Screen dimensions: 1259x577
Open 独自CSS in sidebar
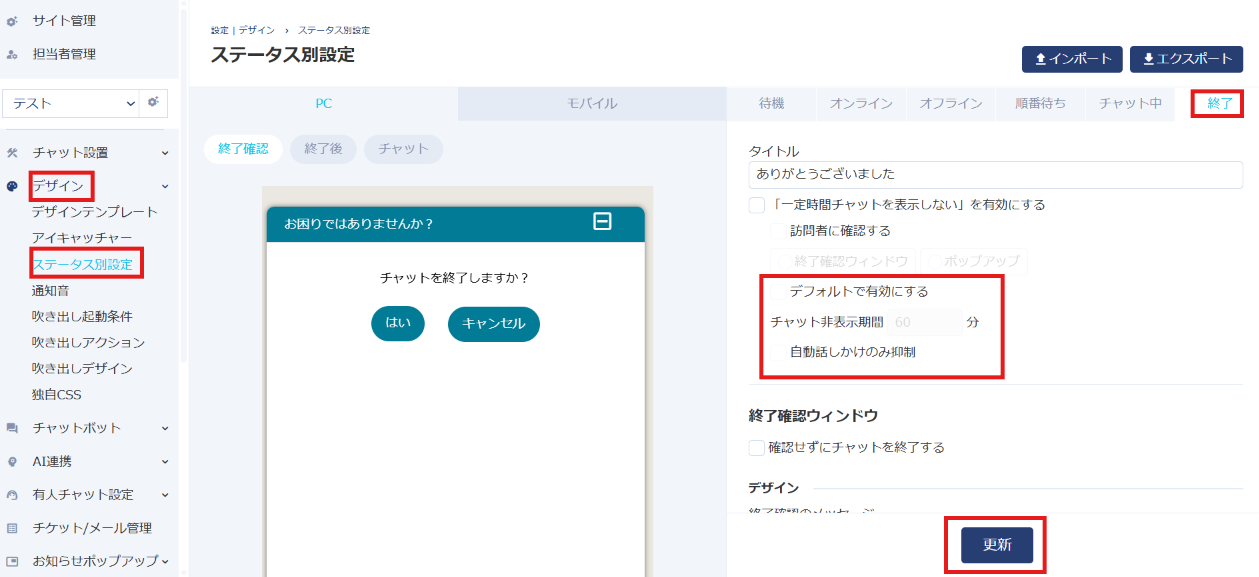click(56, 395)
